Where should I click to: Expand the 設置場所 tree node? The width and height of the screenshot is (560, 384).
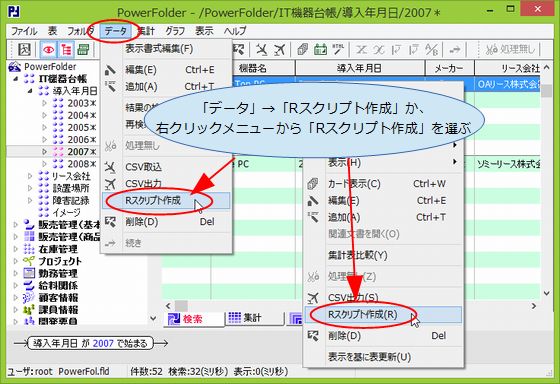(x=30, y=188)
